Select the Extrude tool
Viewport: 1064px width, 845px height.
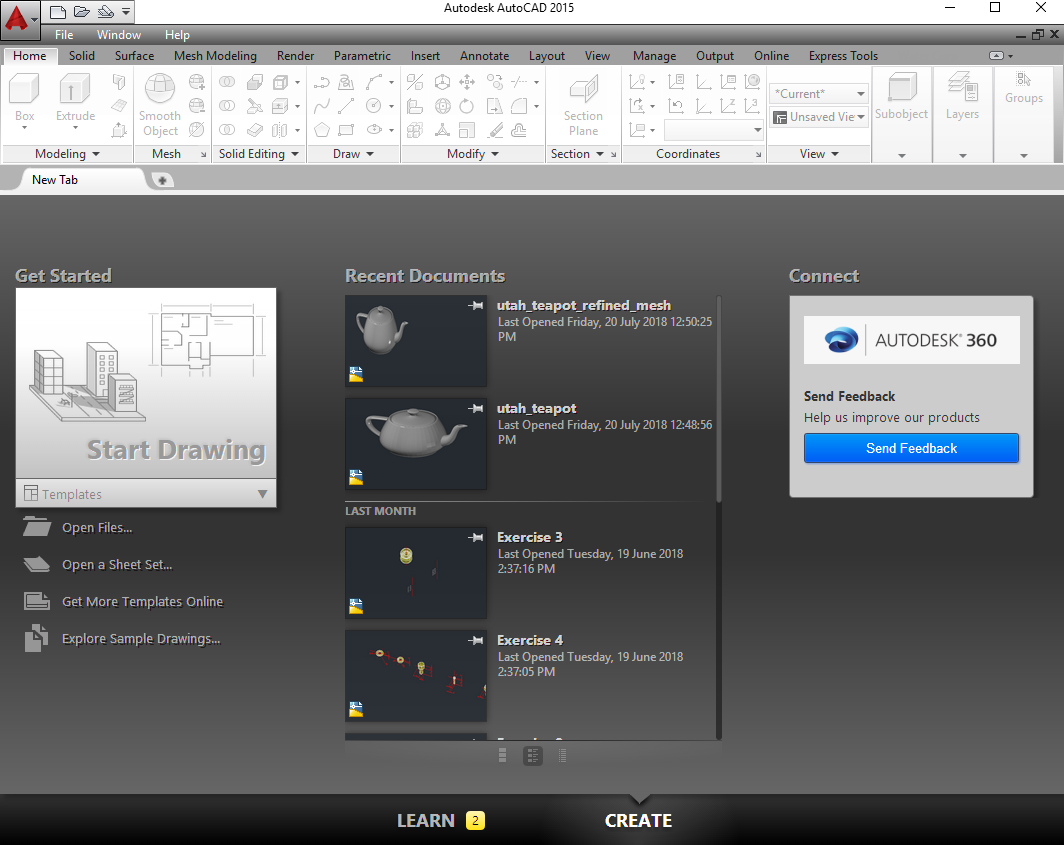click(x=75, y=100)
